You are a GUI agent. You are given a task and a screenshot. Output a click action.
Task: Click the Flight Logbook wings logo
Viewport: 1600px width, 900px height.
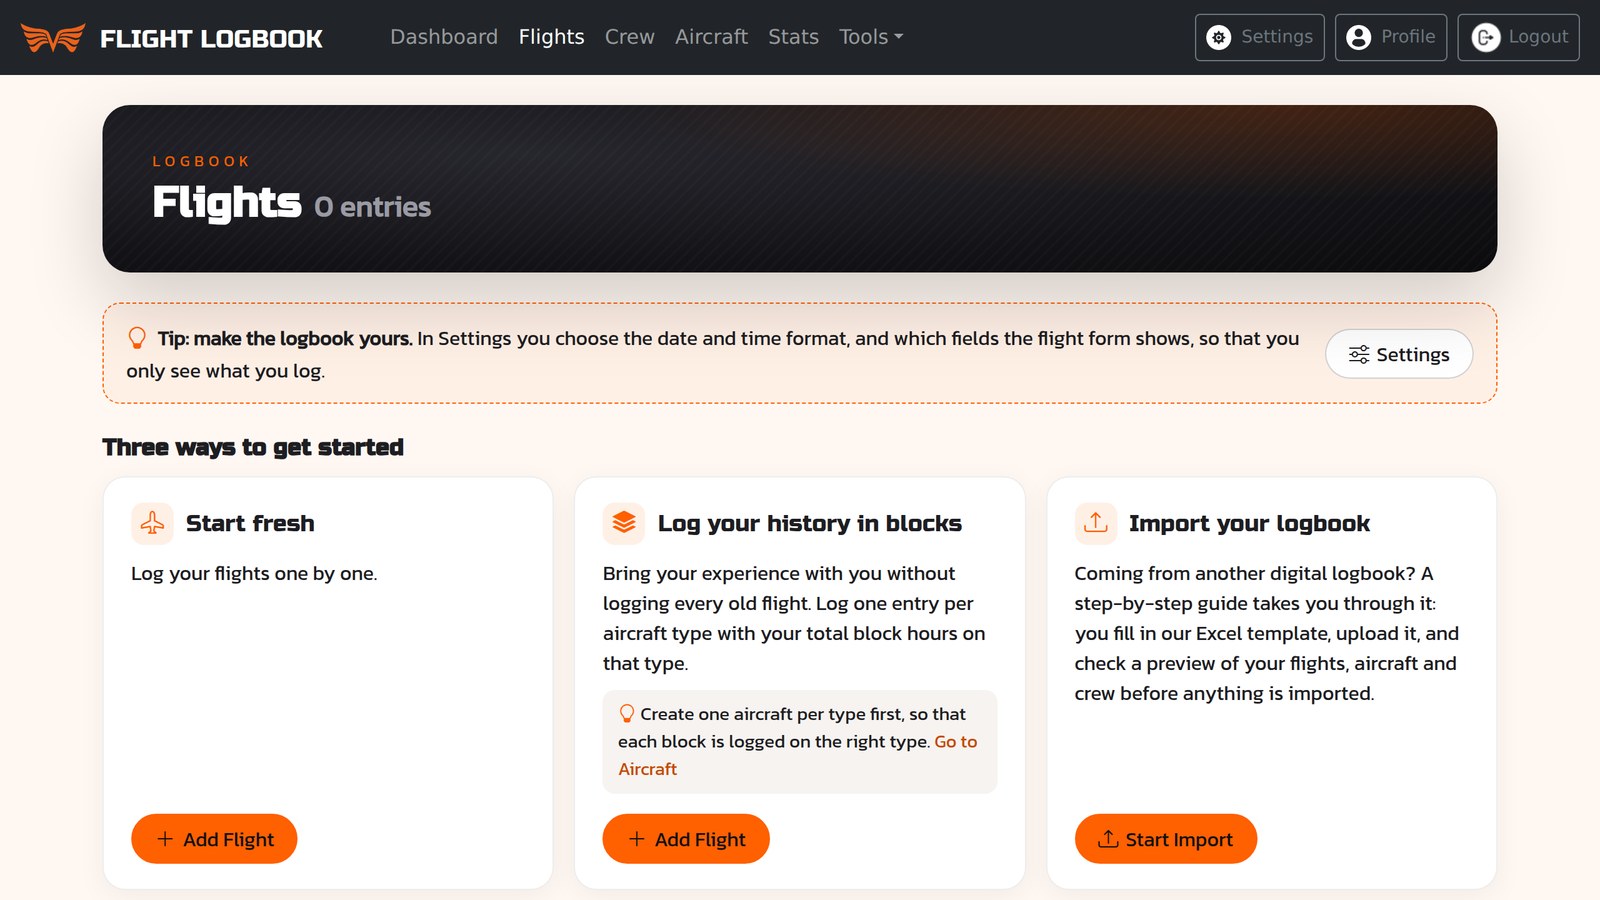[53, 38]
